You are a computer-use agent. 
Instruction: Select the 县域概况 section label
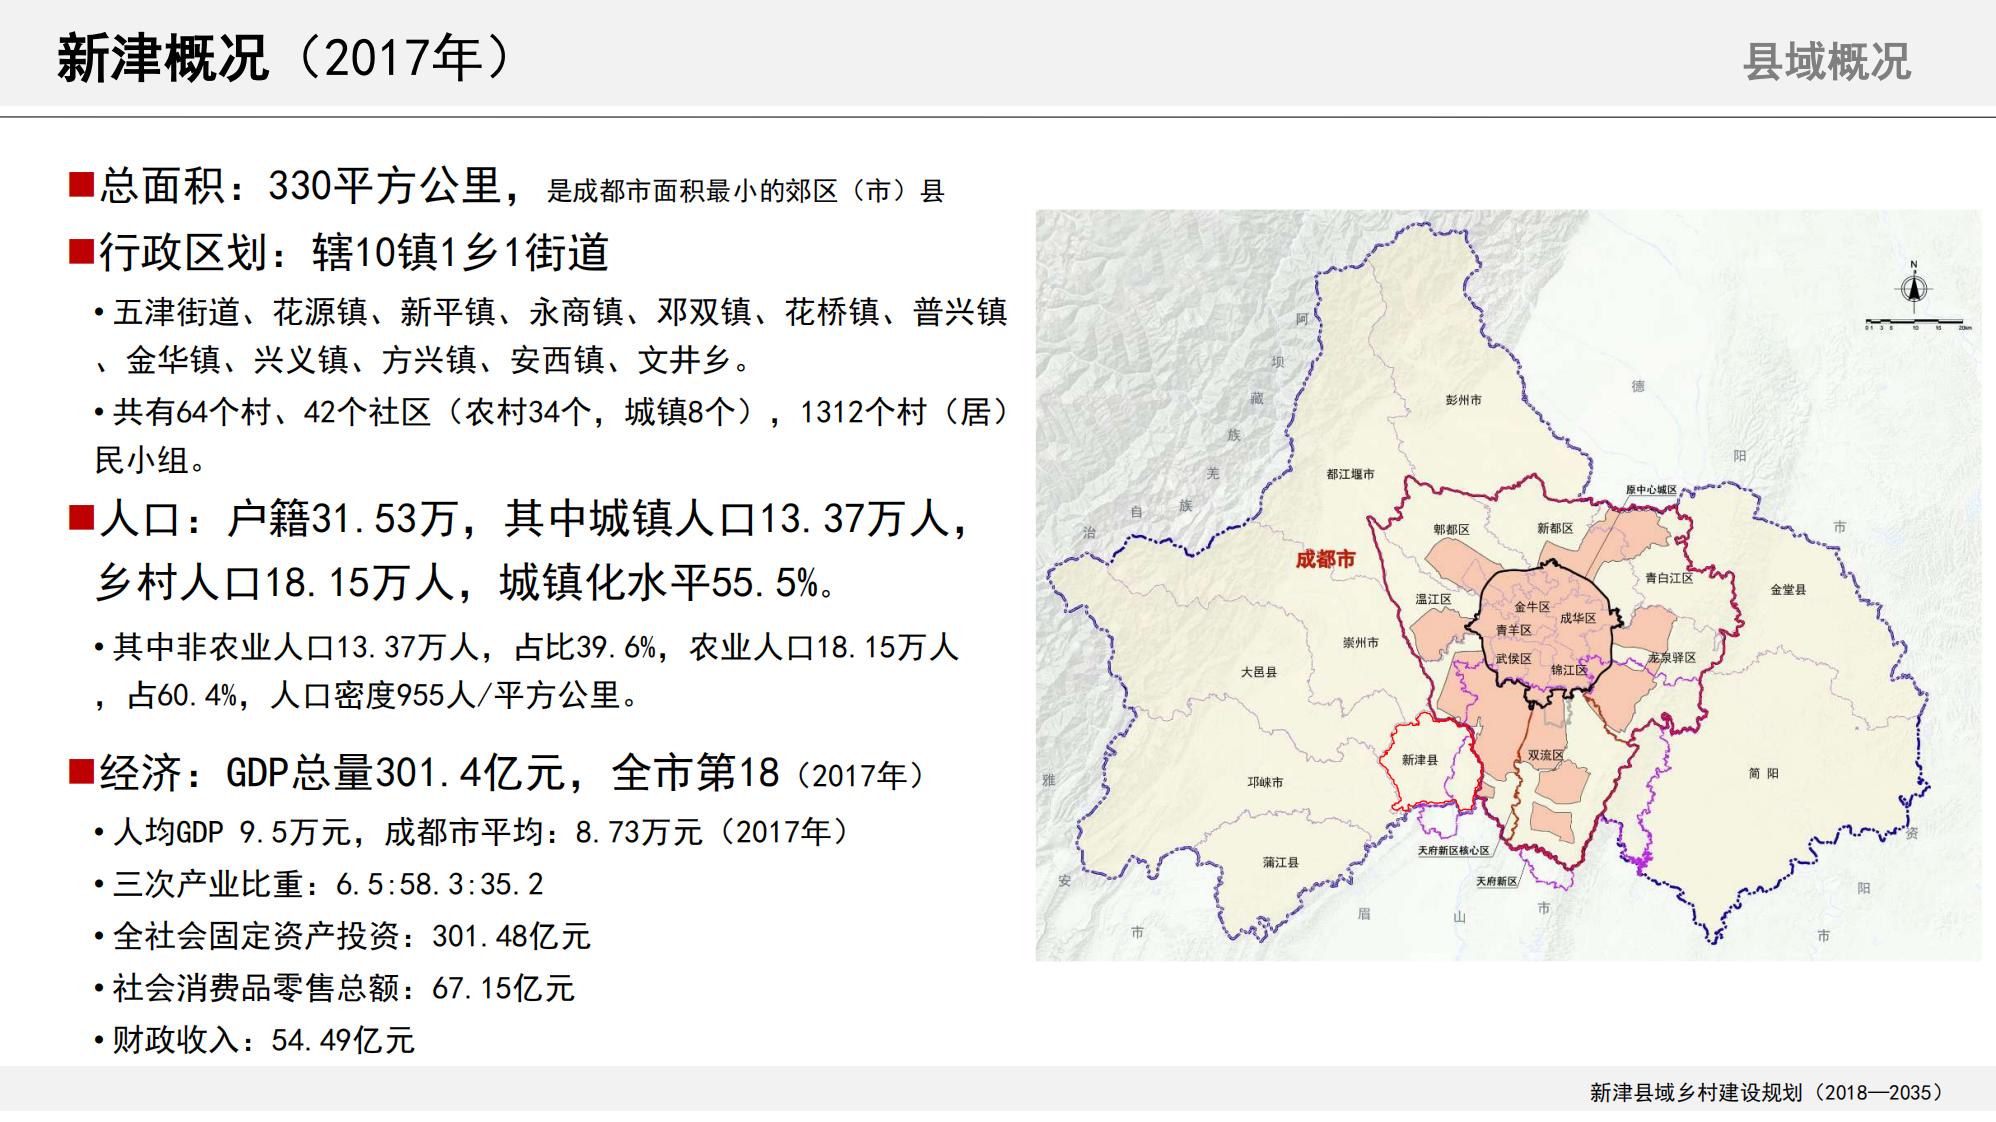(x=1827, y=62)
